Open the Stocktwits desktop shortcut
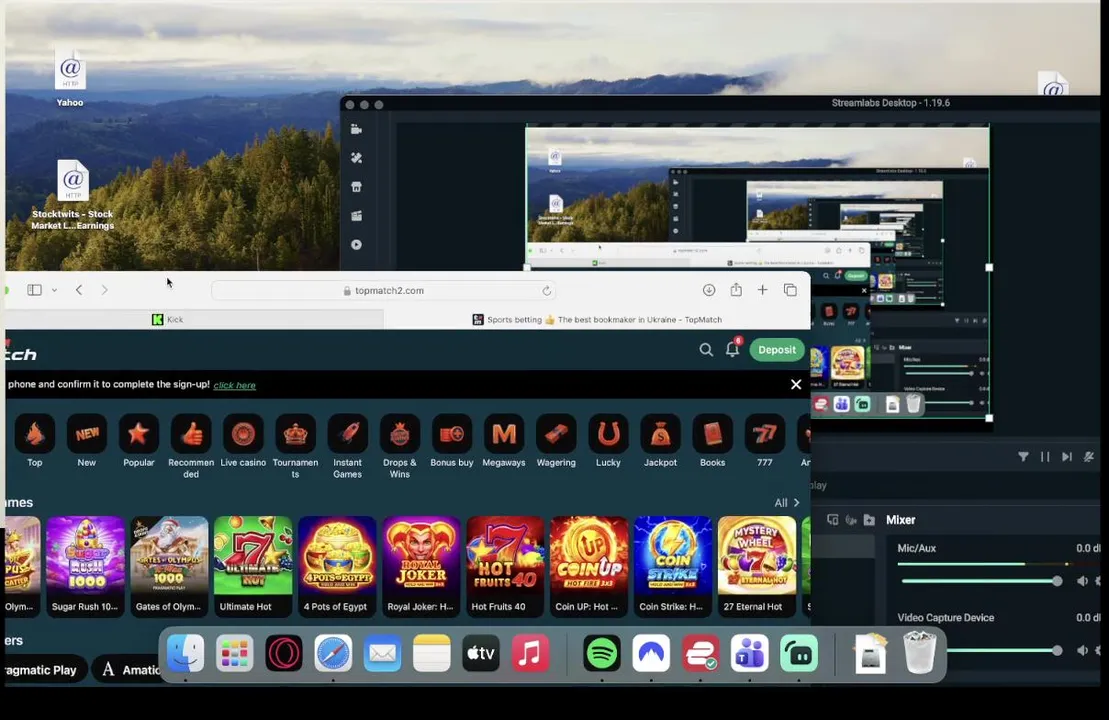The width and height of the screenshot is (1109, 720). coord(72,196)
